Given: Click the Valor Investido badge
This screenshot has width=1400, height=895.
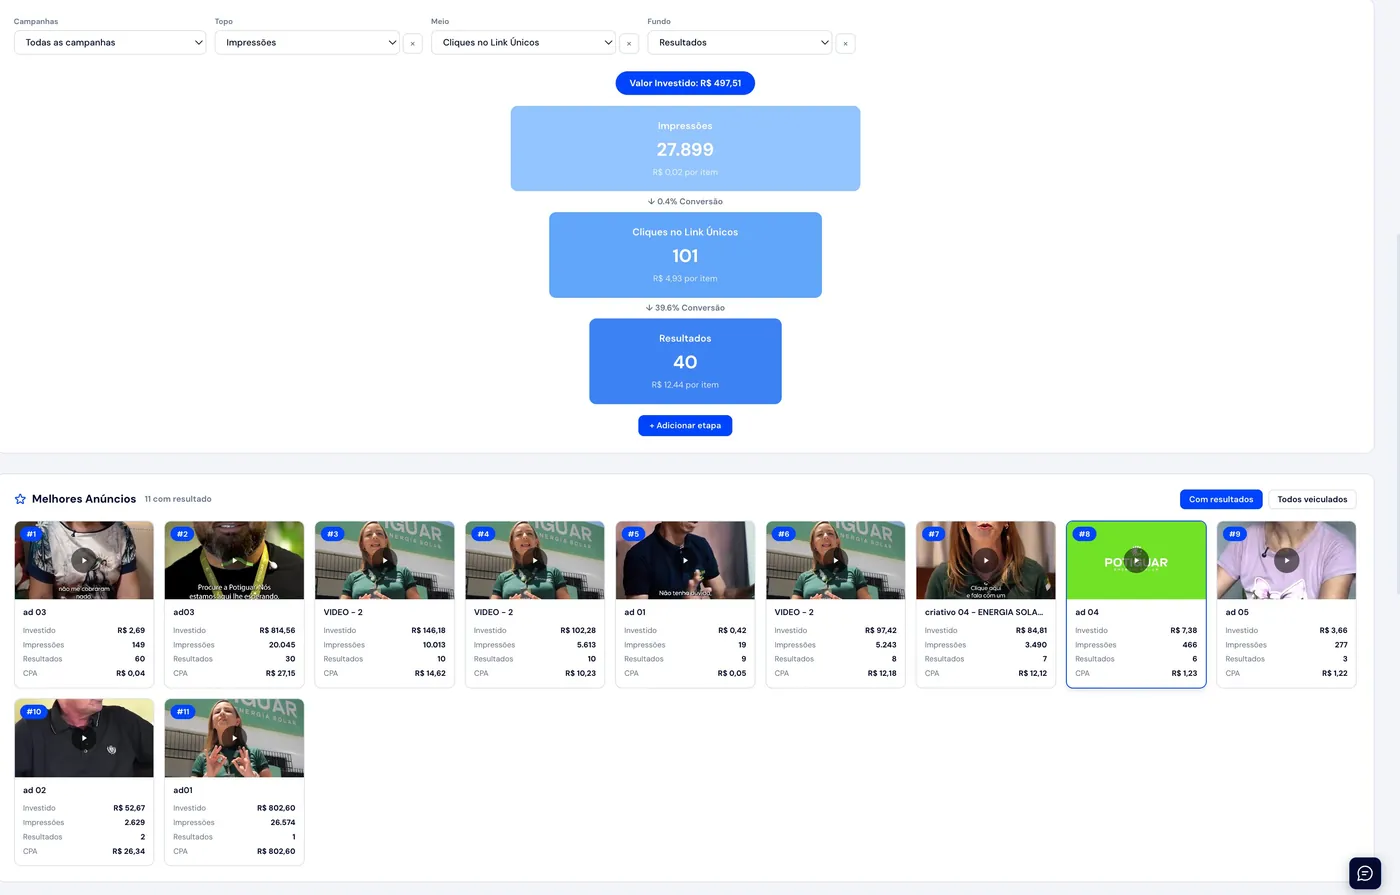Looking at the screenshot, I should coord(685,83).
